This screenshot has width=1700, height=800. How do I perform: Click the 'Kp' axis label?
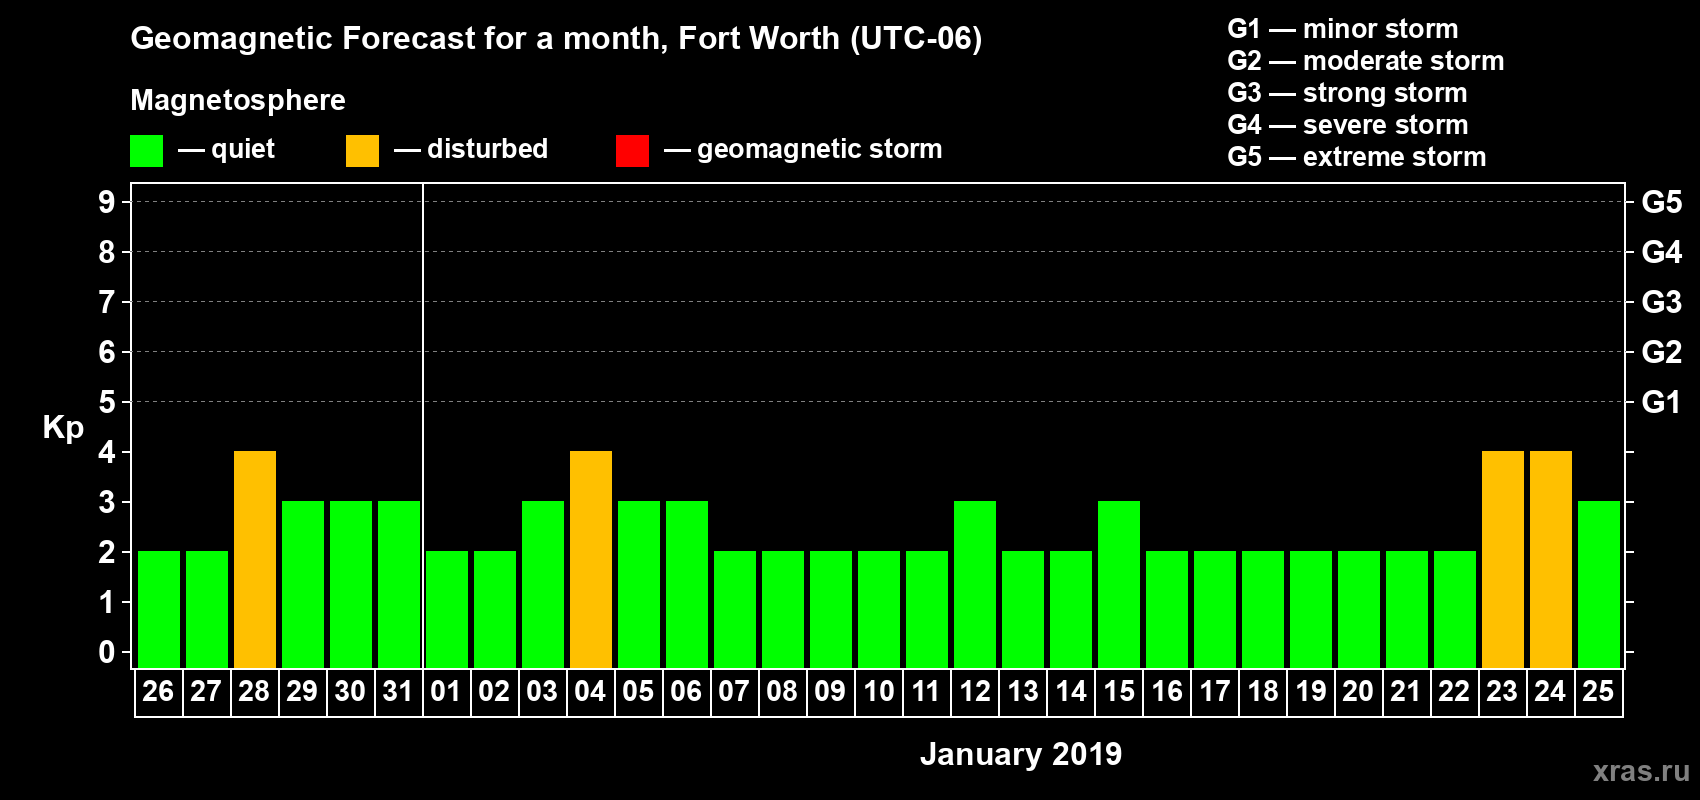click(x=63, y=428)
